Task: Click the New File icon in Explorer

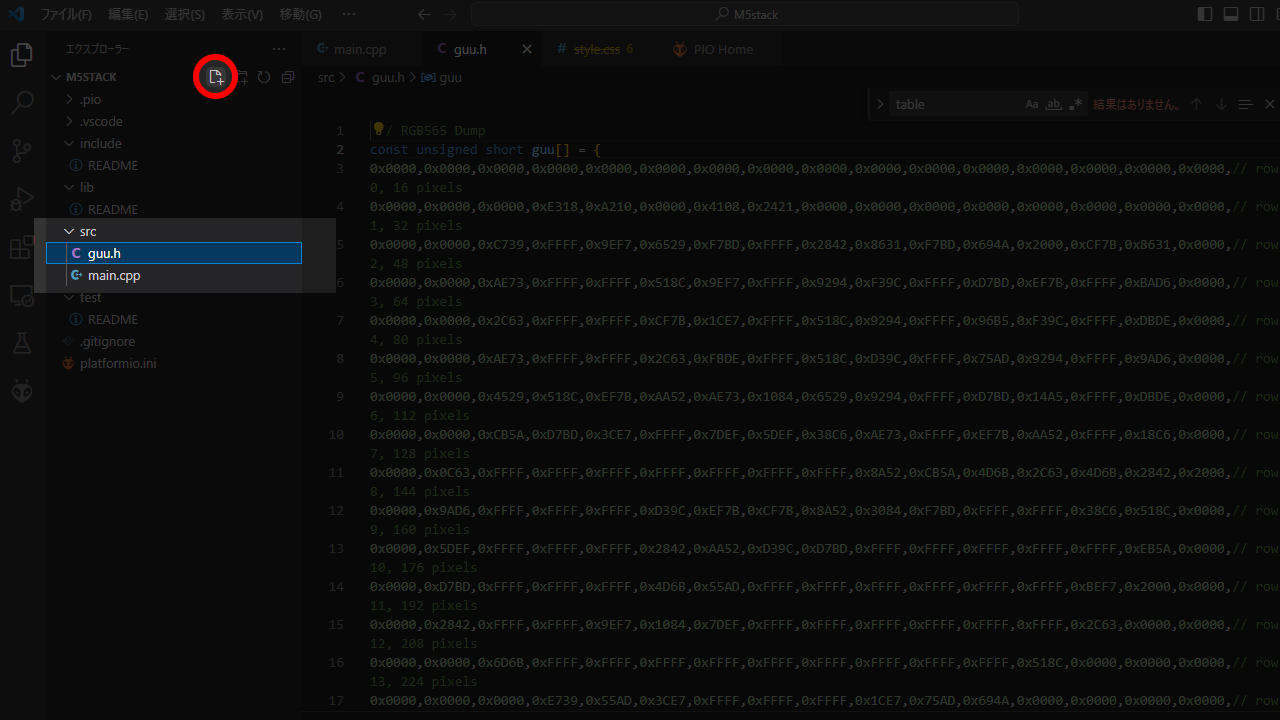Action: pos(215,78)
